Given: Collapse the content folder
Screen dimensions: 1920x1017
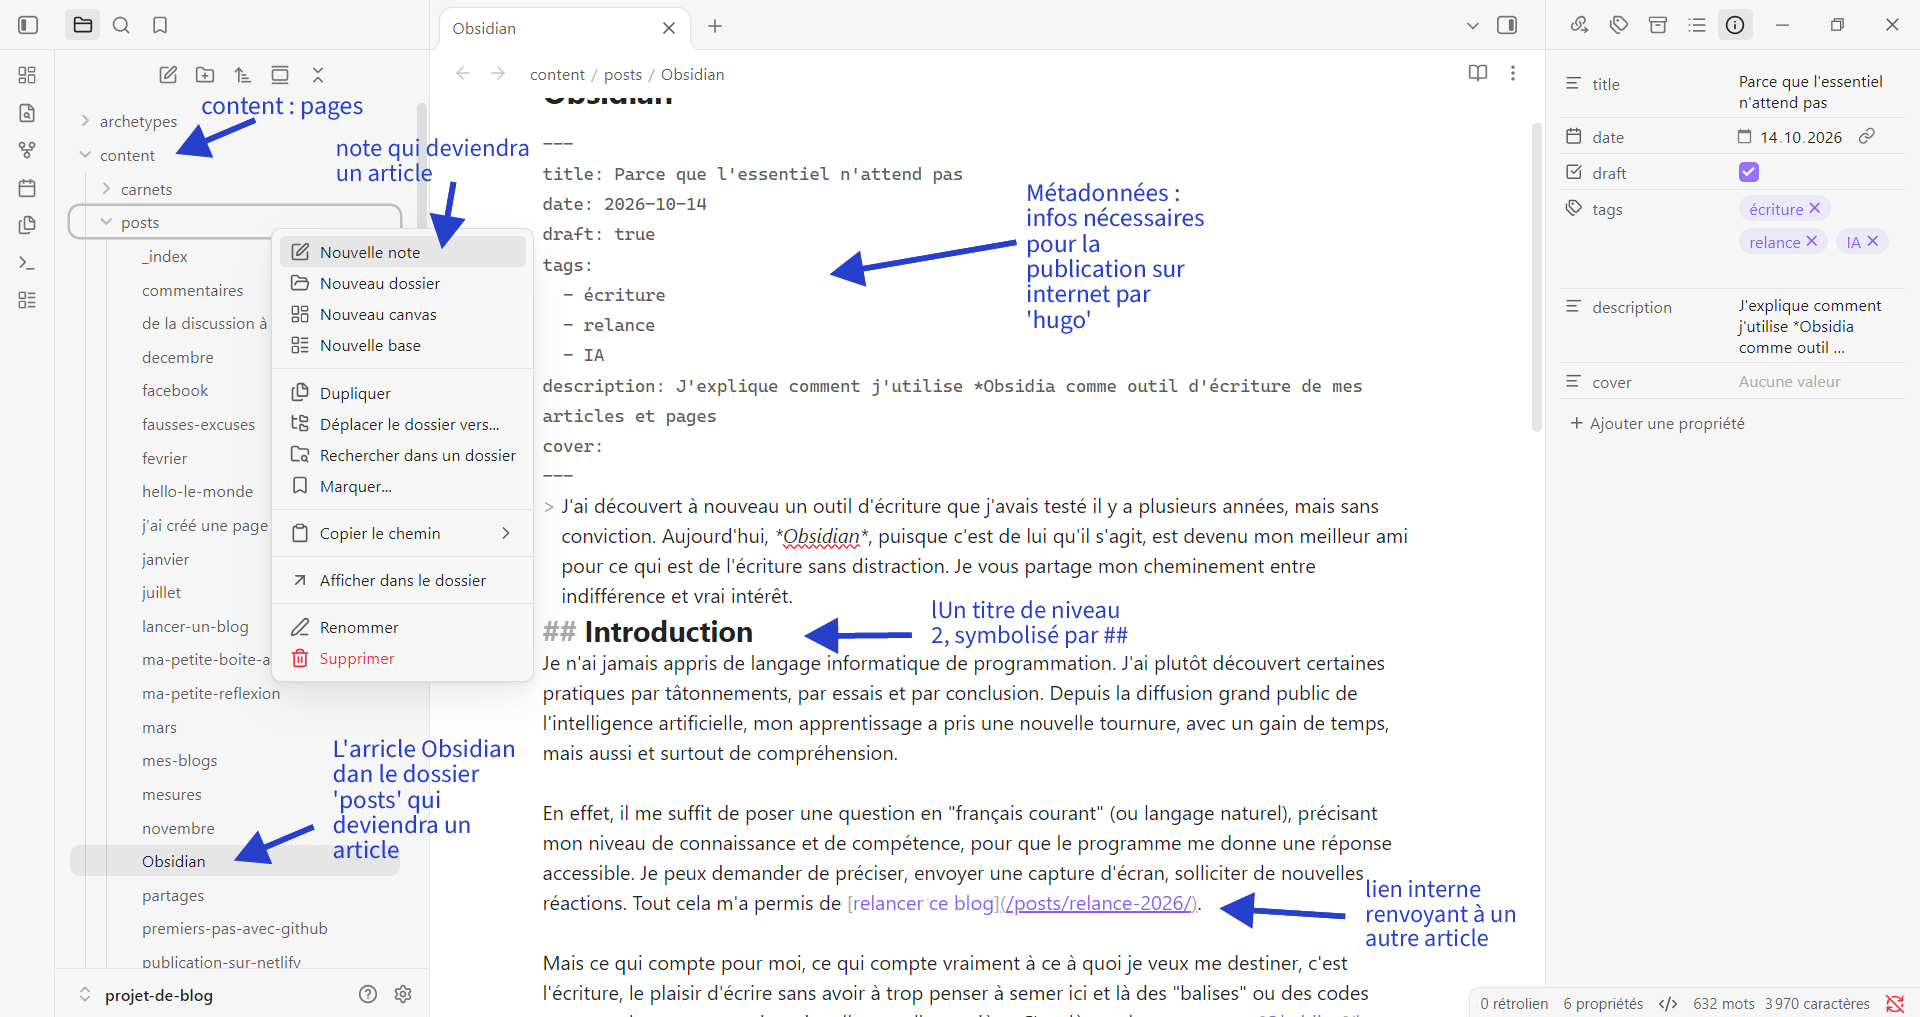Looking at the screenshot, I should pos(85,155).
